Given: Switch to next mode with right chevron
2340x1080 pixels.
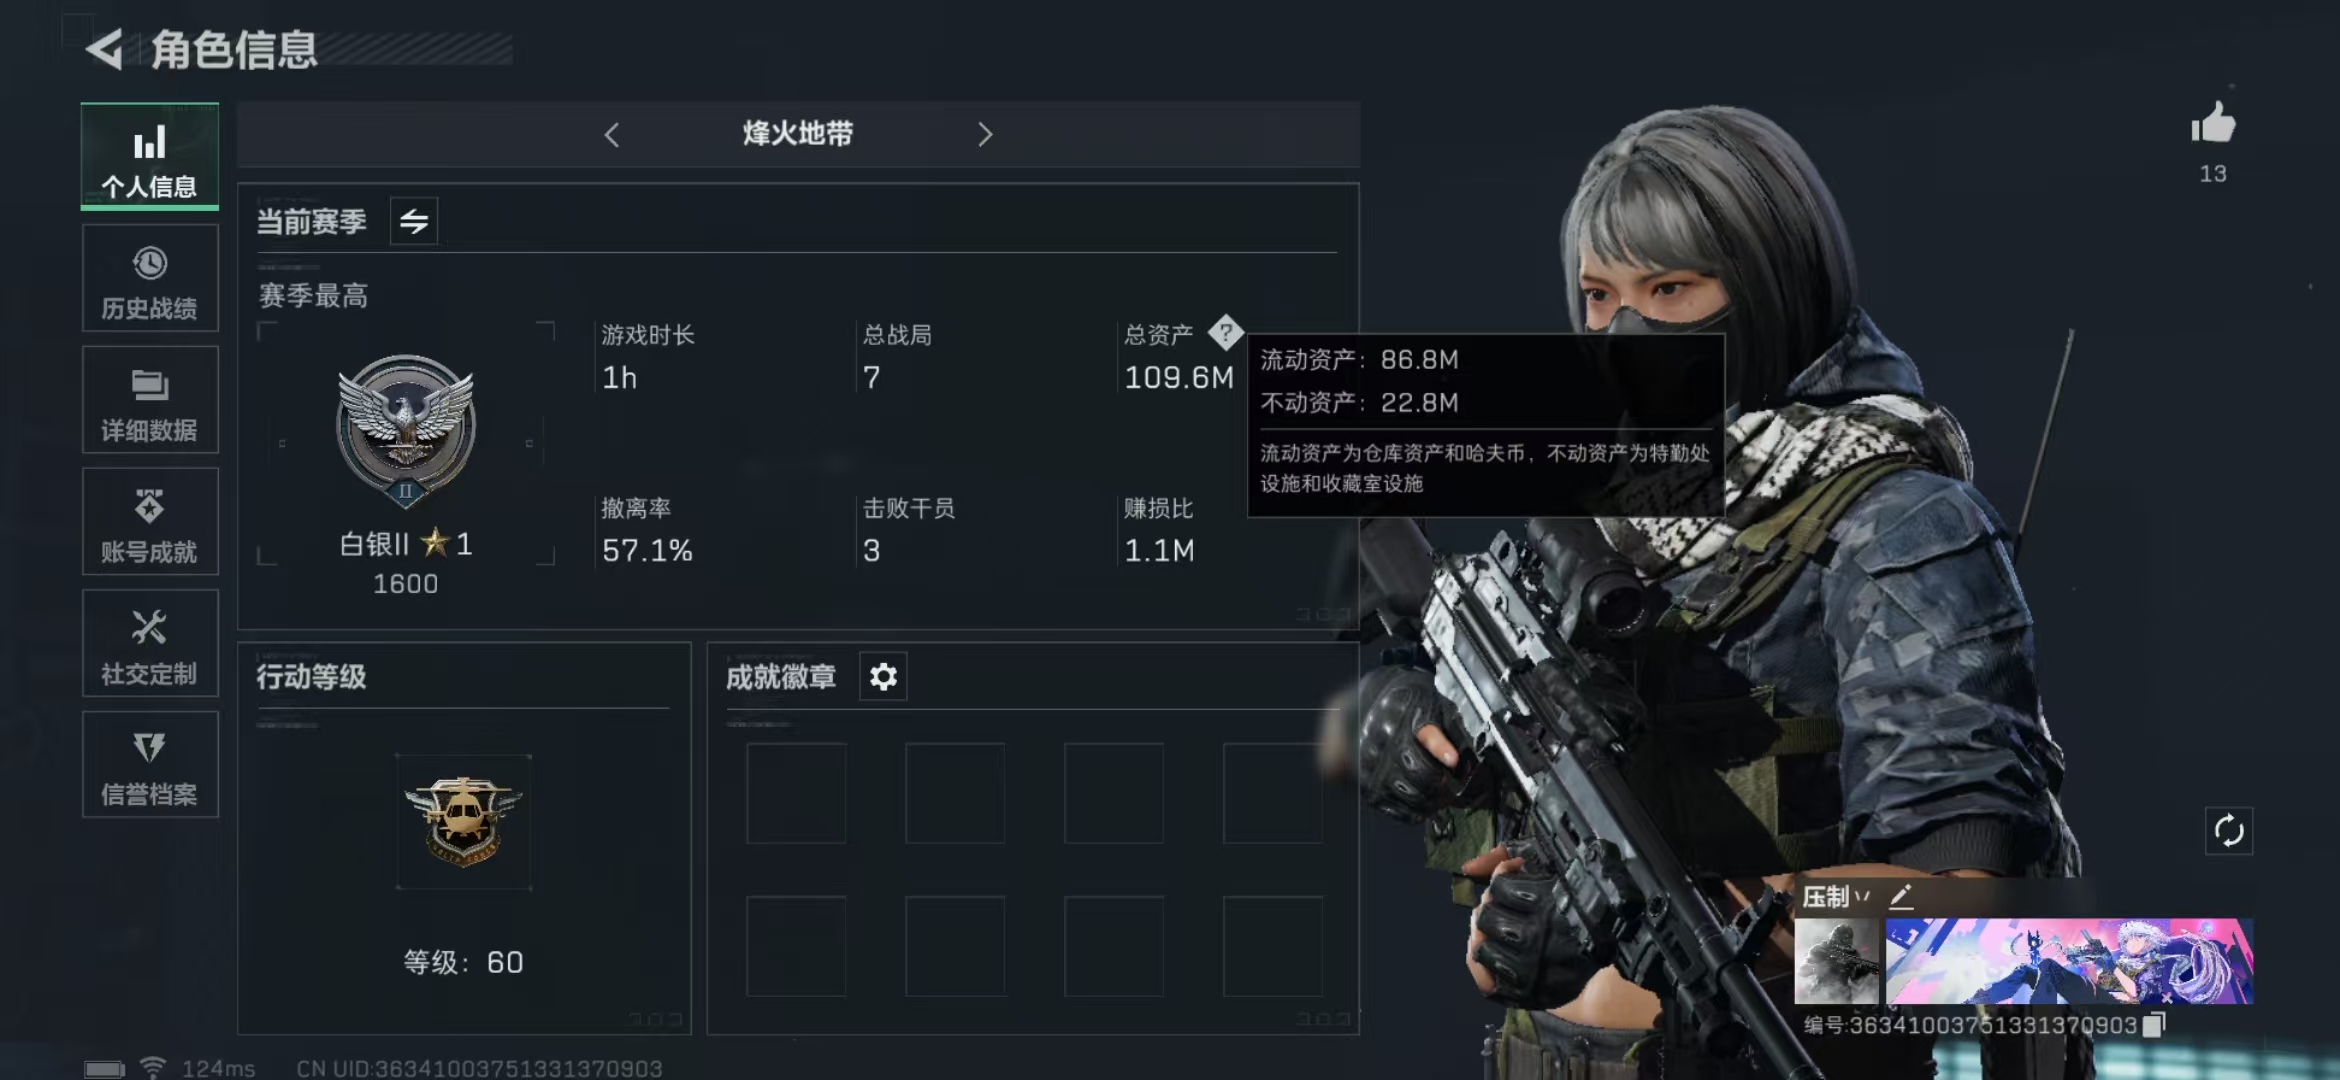Looking at the screenshot, I should point(985,134).
